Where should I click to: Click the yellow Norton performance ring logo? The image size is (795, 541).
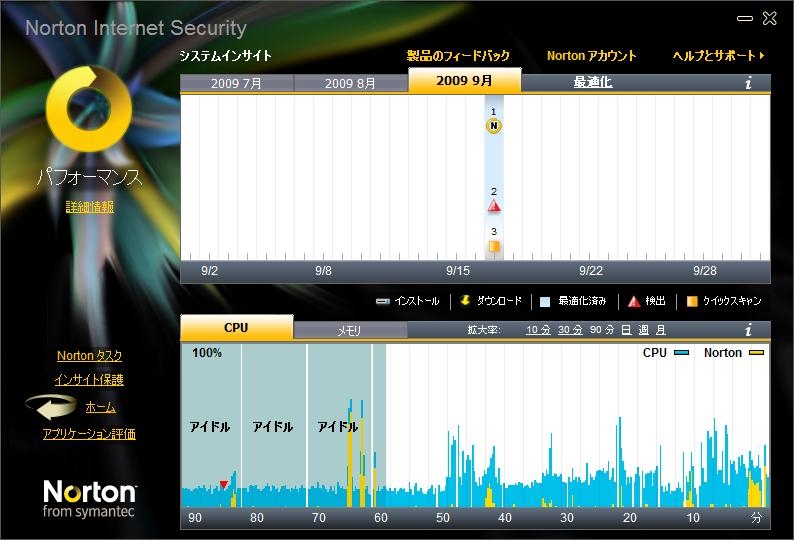pyautogui.click(x=89, y=109)
